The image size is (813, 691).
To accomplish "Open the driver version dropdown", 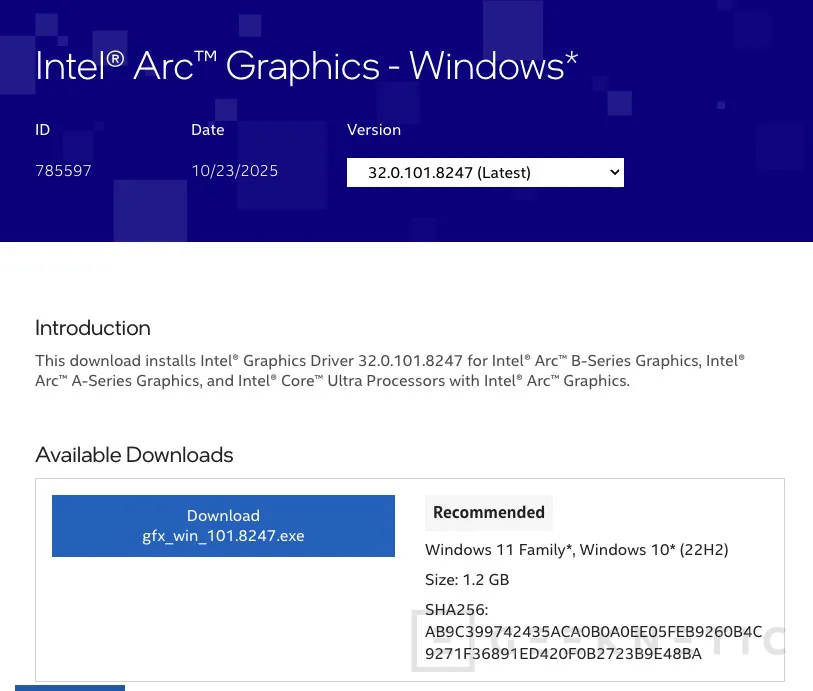I will coord(485,172).
